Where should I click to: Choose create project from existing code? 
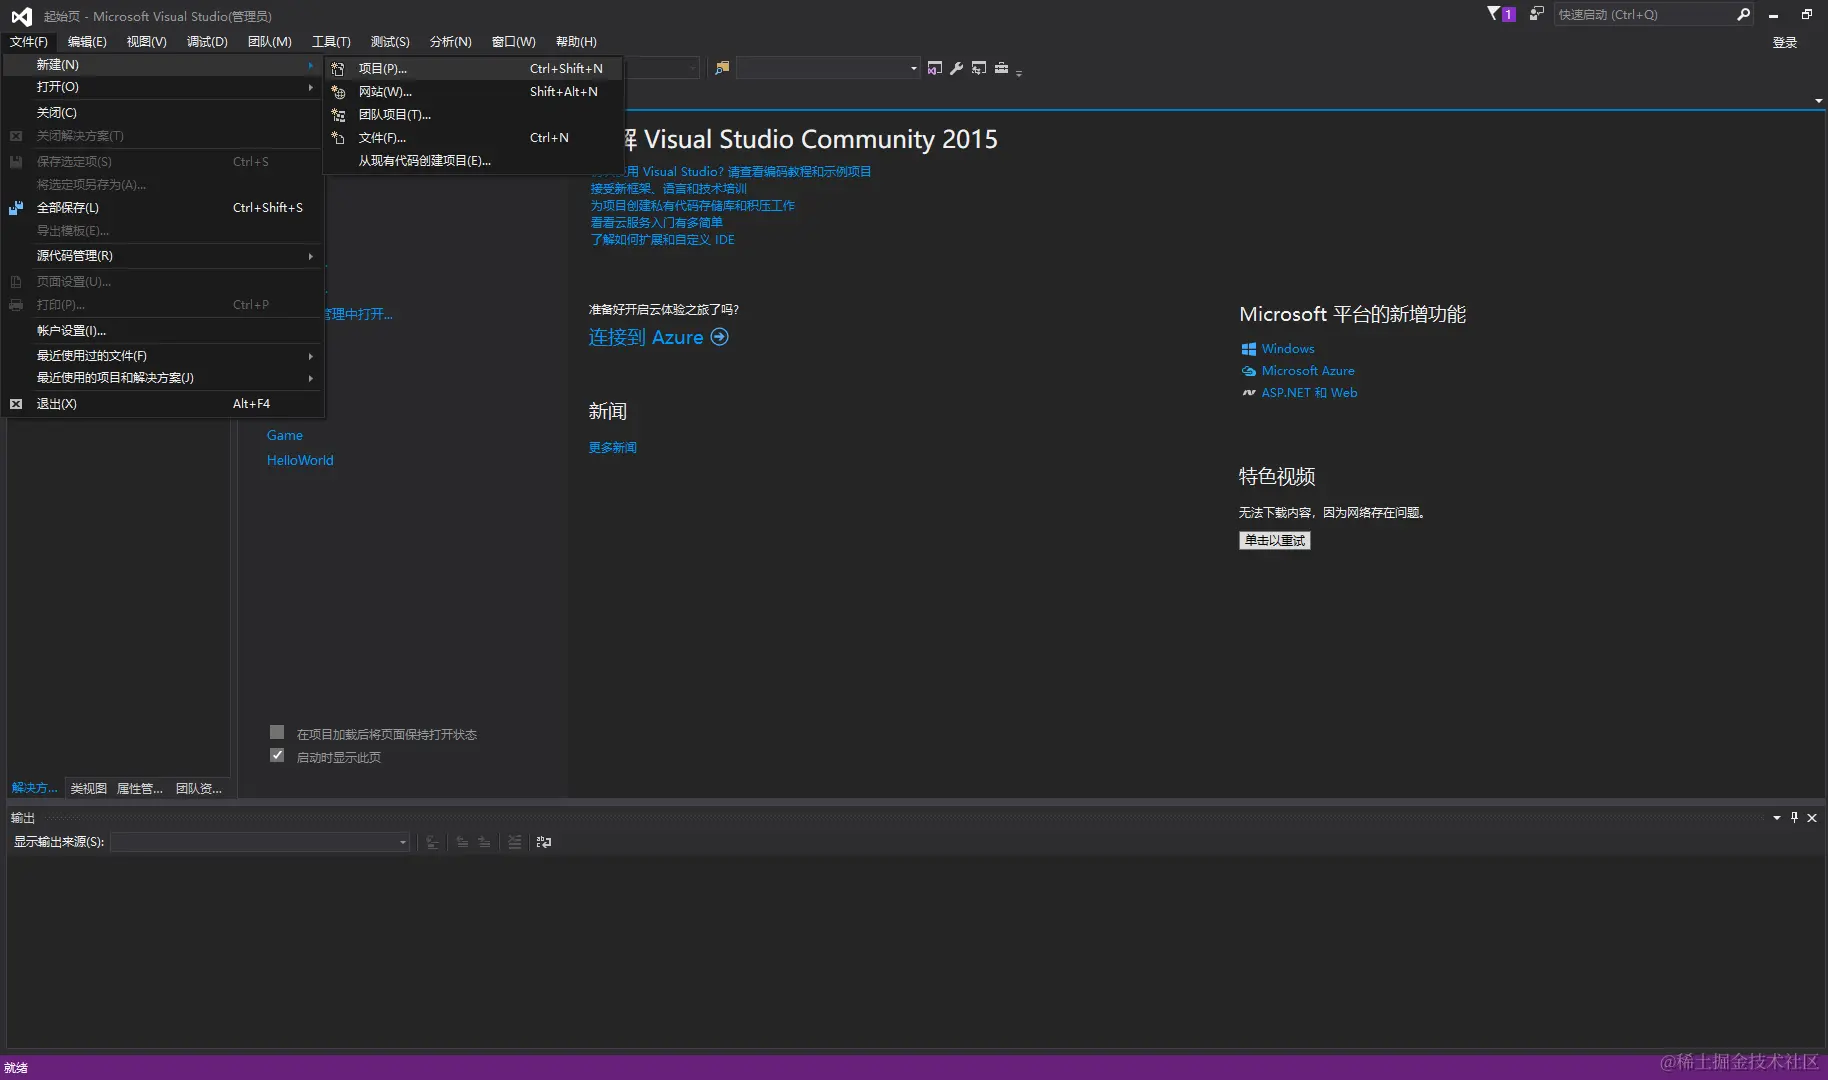[x=473, y=161]
